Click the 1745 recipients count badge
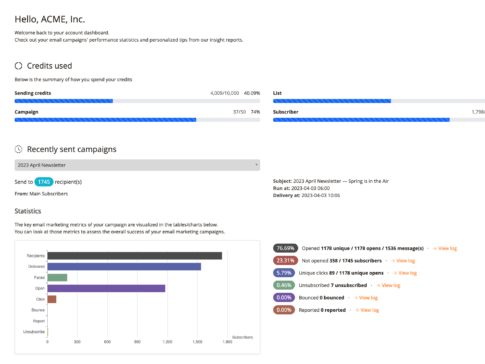This screenshot has width=485, height=364. pyautogui.click(x=44, y=182)
